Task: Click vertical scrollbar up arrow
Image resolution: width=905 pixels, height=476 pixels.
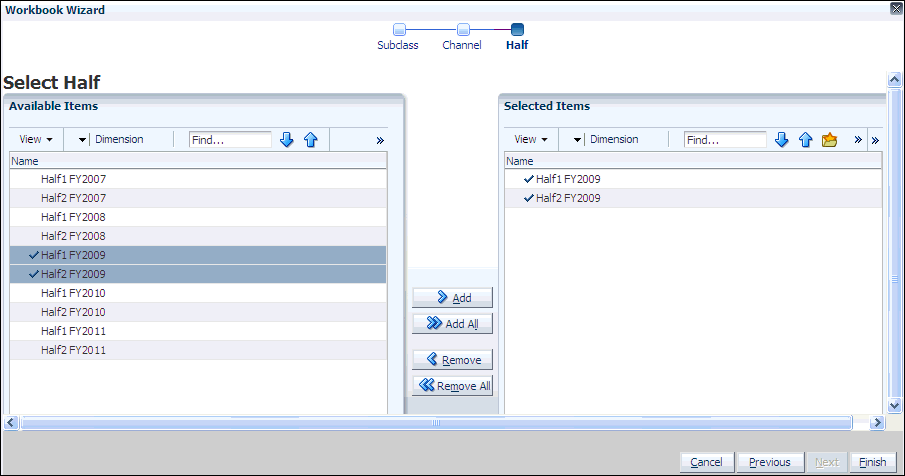Action: point(895,79)
